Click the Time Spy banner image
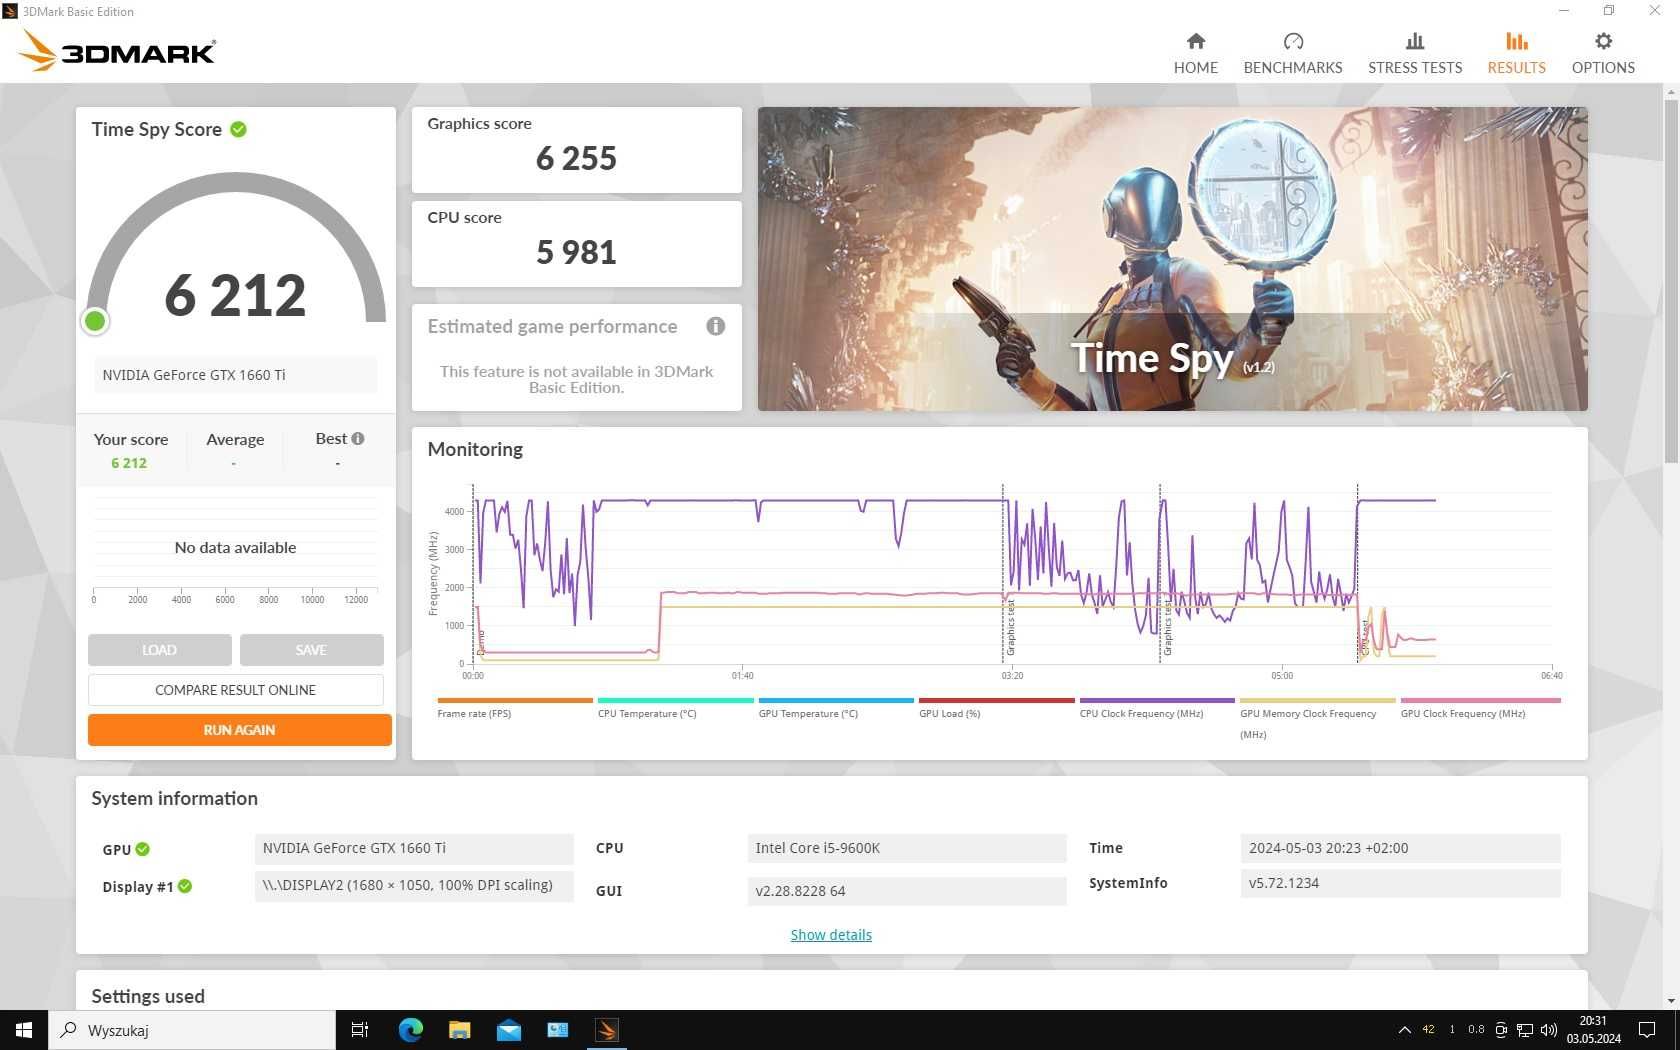 pyautogui.click(x=1172, y=259)
